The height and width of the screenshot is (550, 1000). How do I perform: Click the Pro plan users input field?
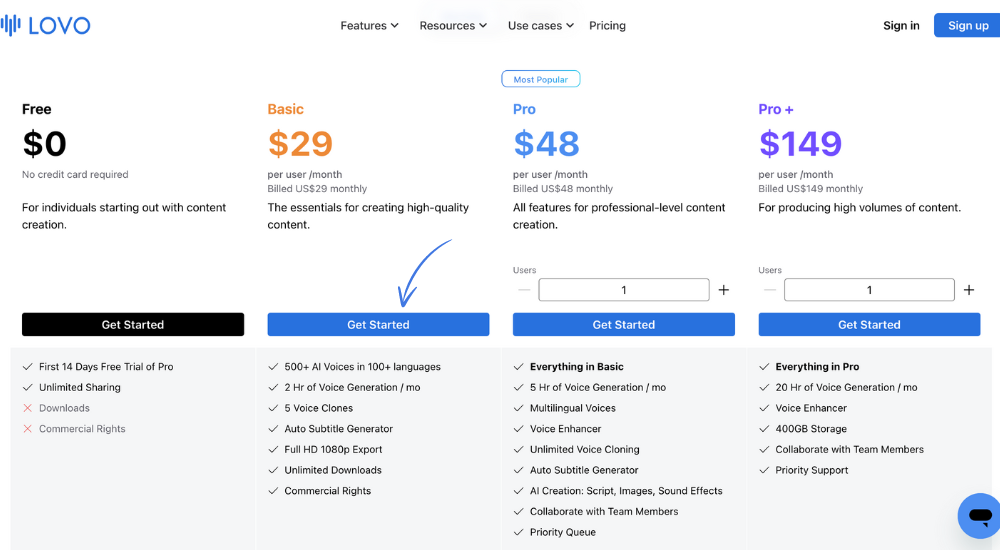pyautogui.click(x=624, y=290)
